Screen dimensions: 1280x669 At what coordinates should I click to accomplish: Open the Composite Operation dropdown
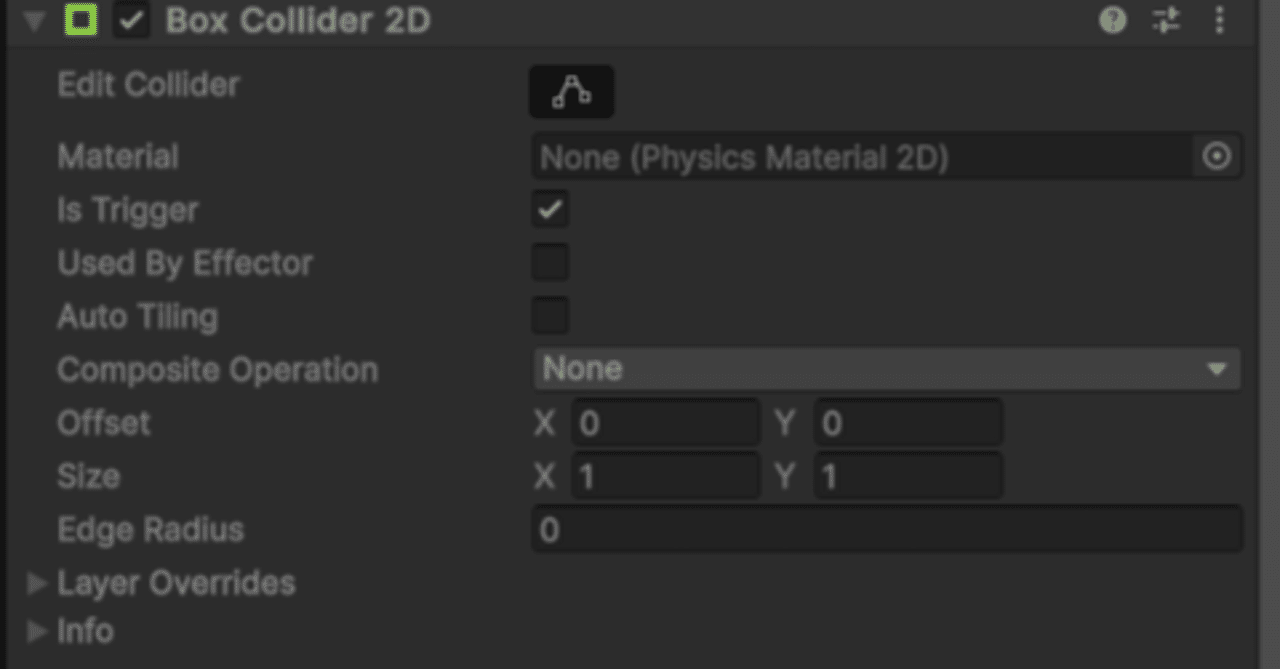[880, 369]
